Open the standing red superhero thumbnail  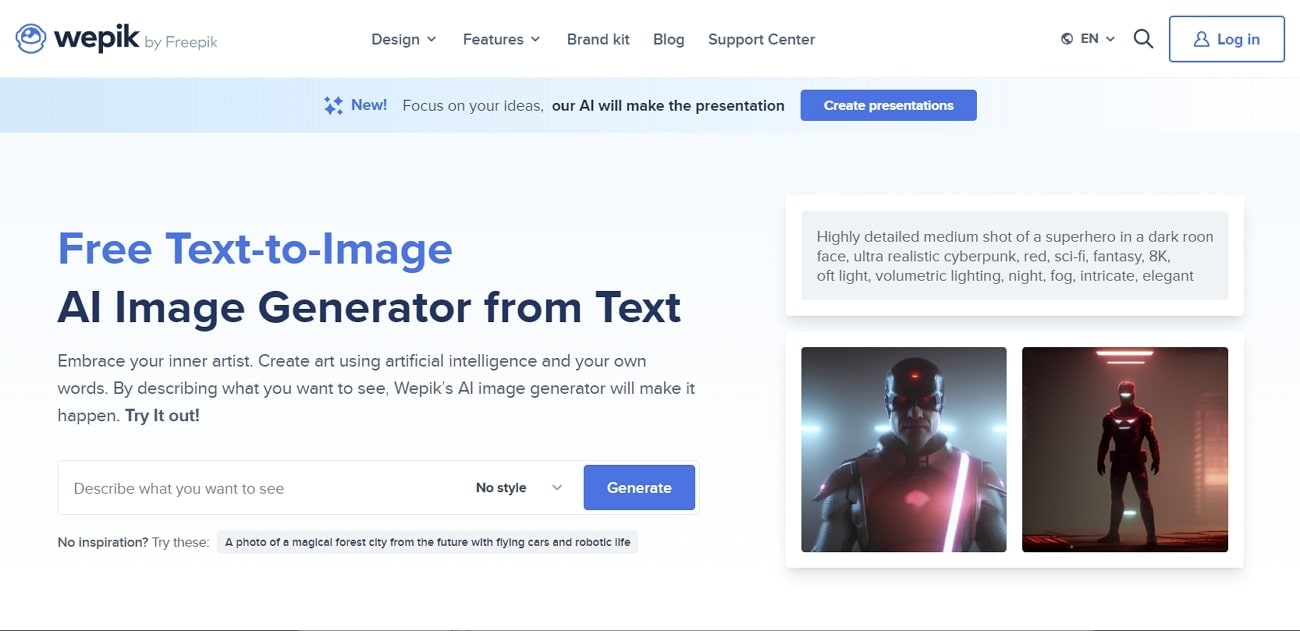(x=1125, y=449)
